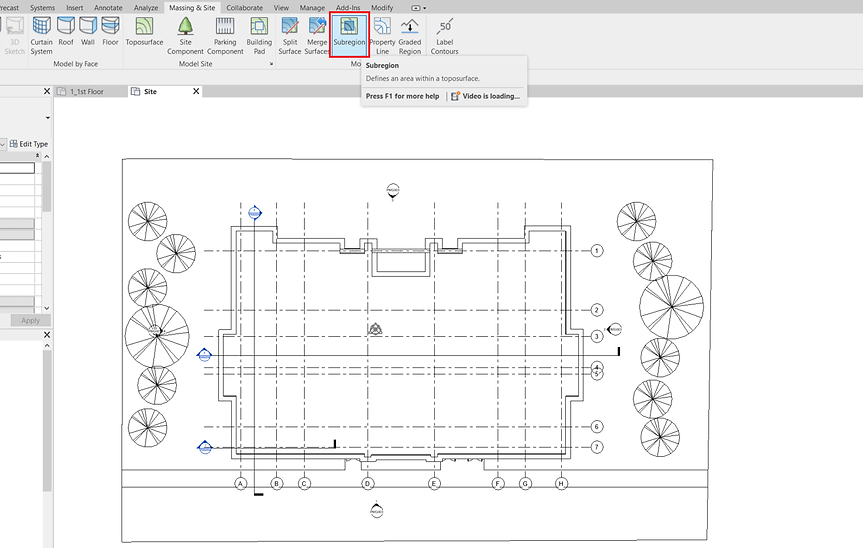Open the Collaborate ribbon tab
The height and width of the screenshot is (548, 863).
coord(244,8)
